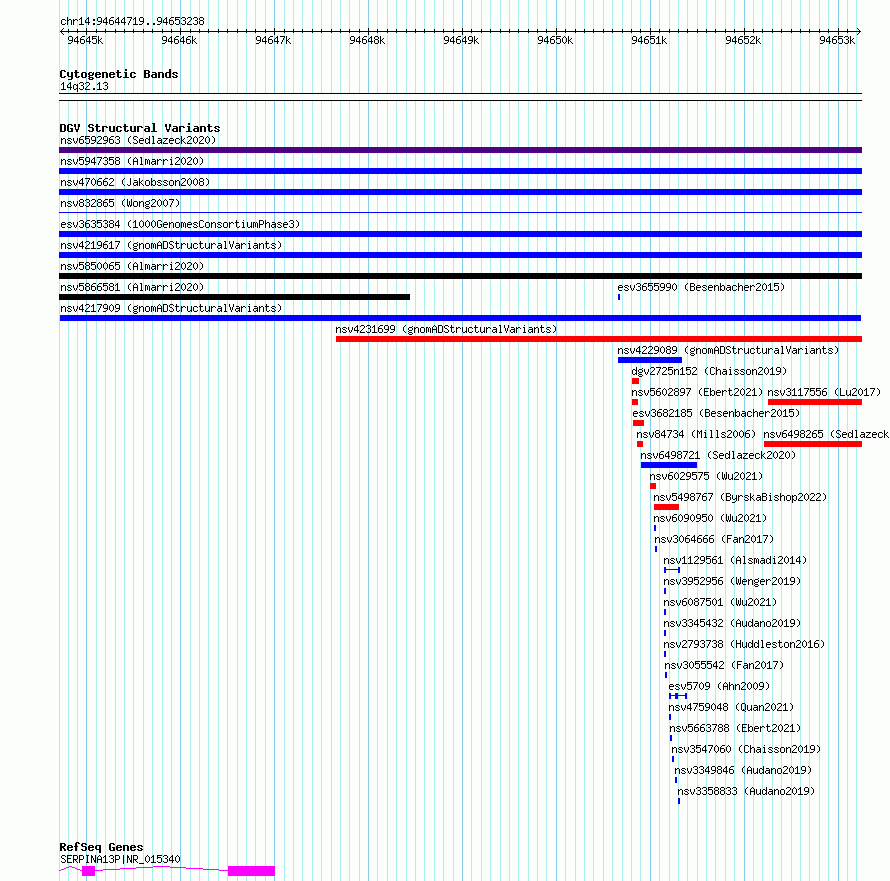The image size is (890, 881).
Task: Click the 94647k ruler position label
Action: click(273, 40)
